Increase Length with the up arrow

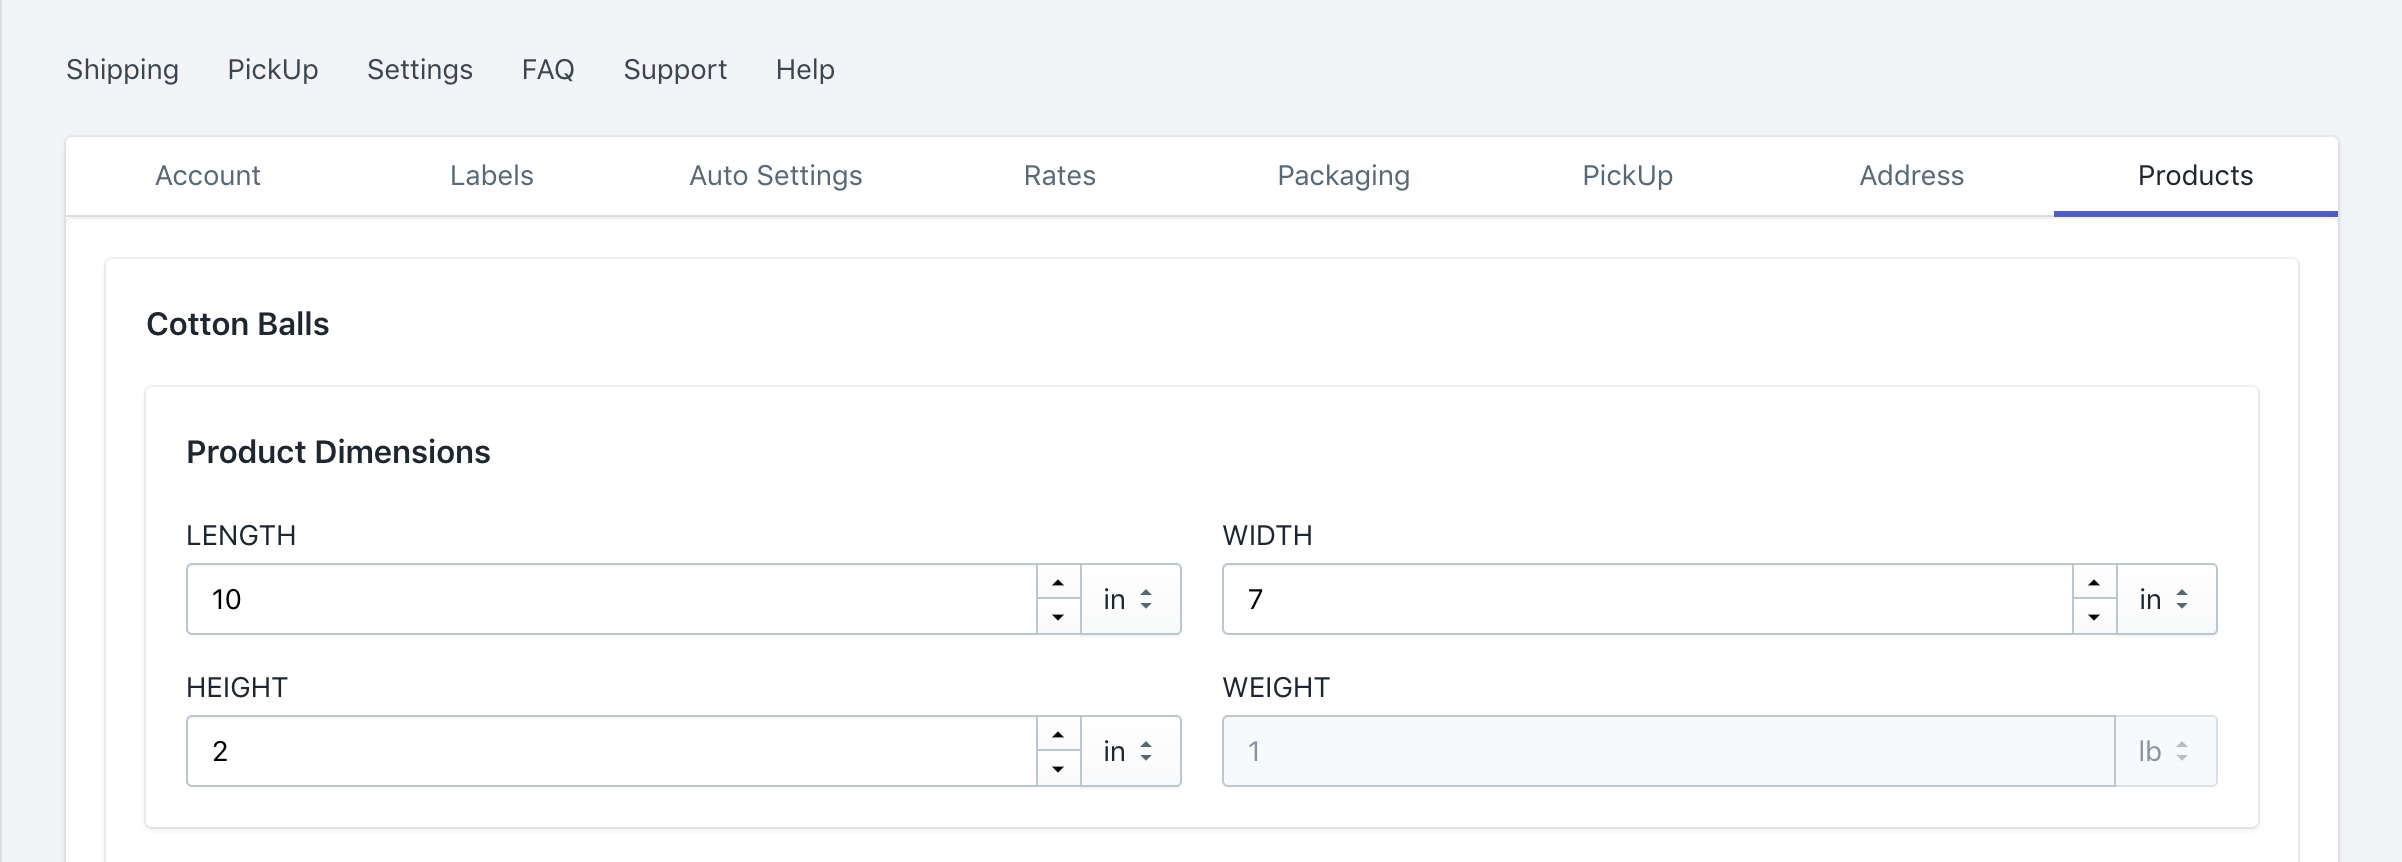pos(1058,582)
